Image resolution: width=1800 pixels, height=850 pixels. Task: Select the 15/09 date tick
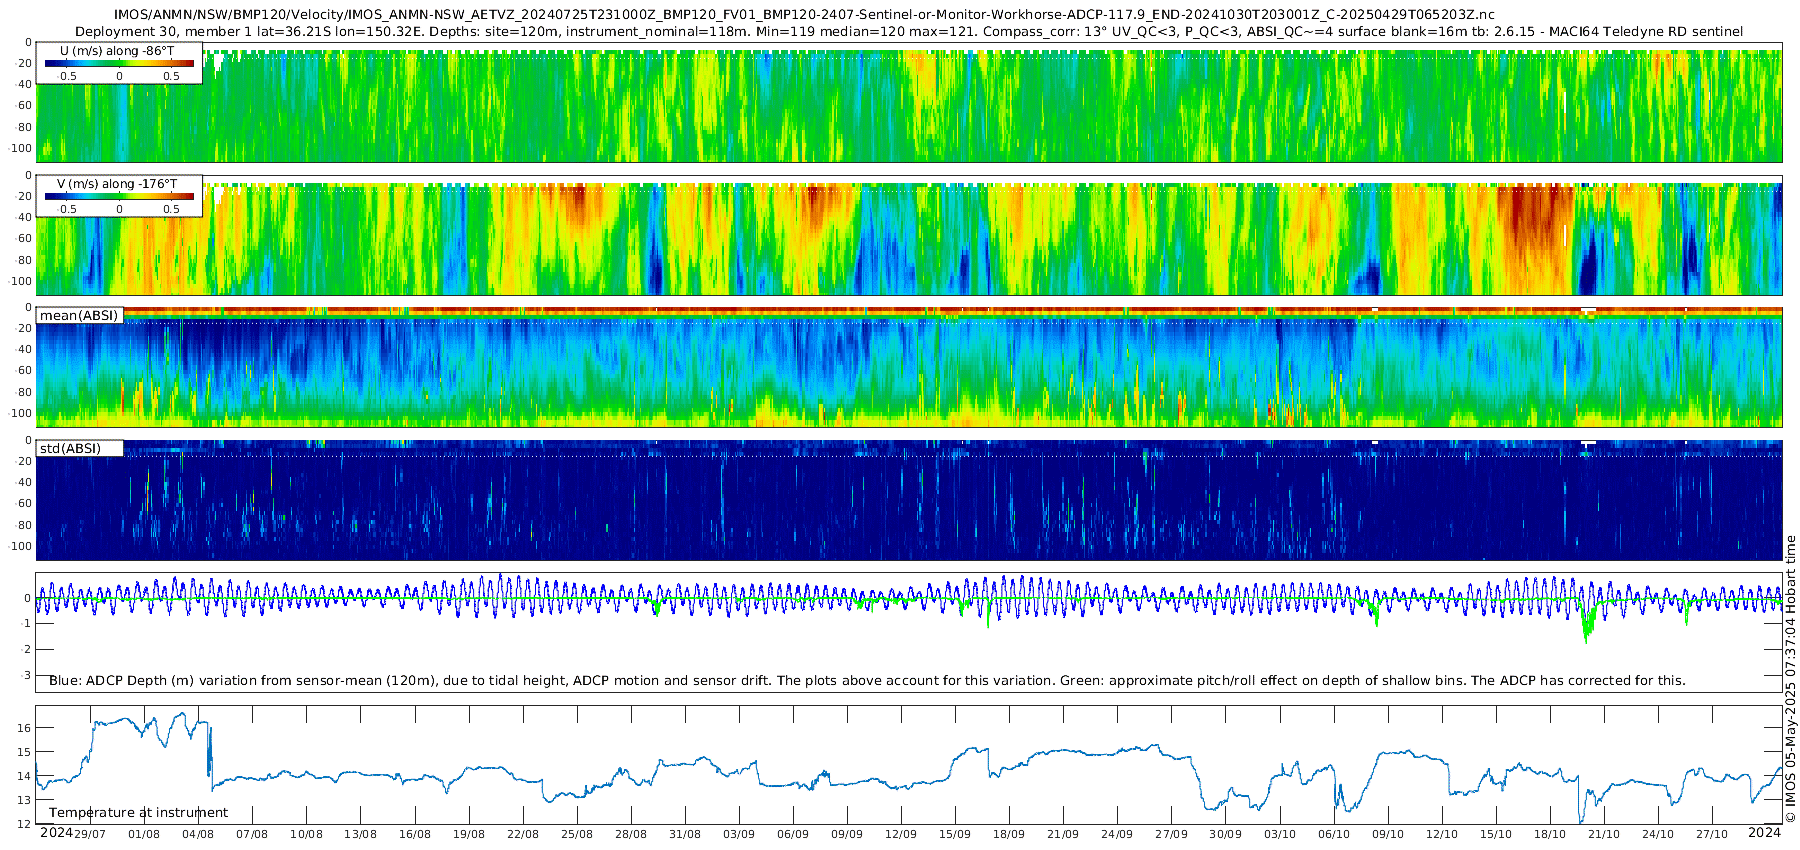point(955,834)
